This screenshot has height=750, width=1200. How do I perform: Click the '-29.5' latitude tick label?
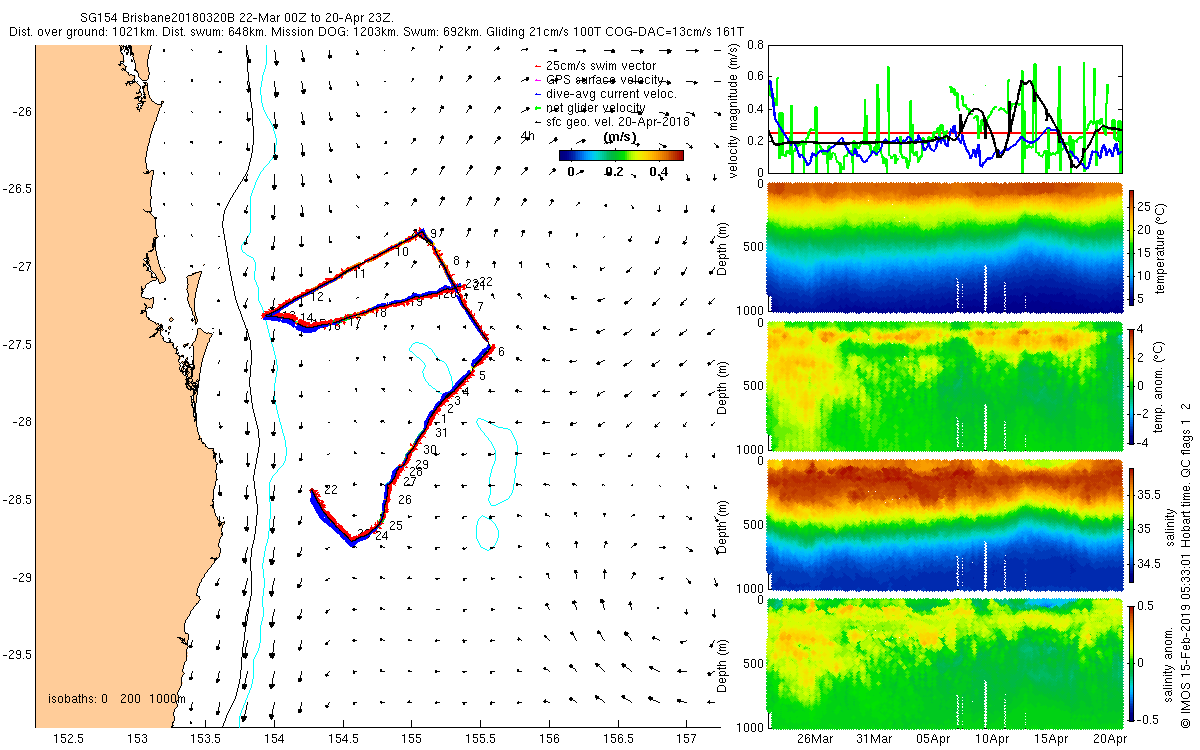[17, 655]
